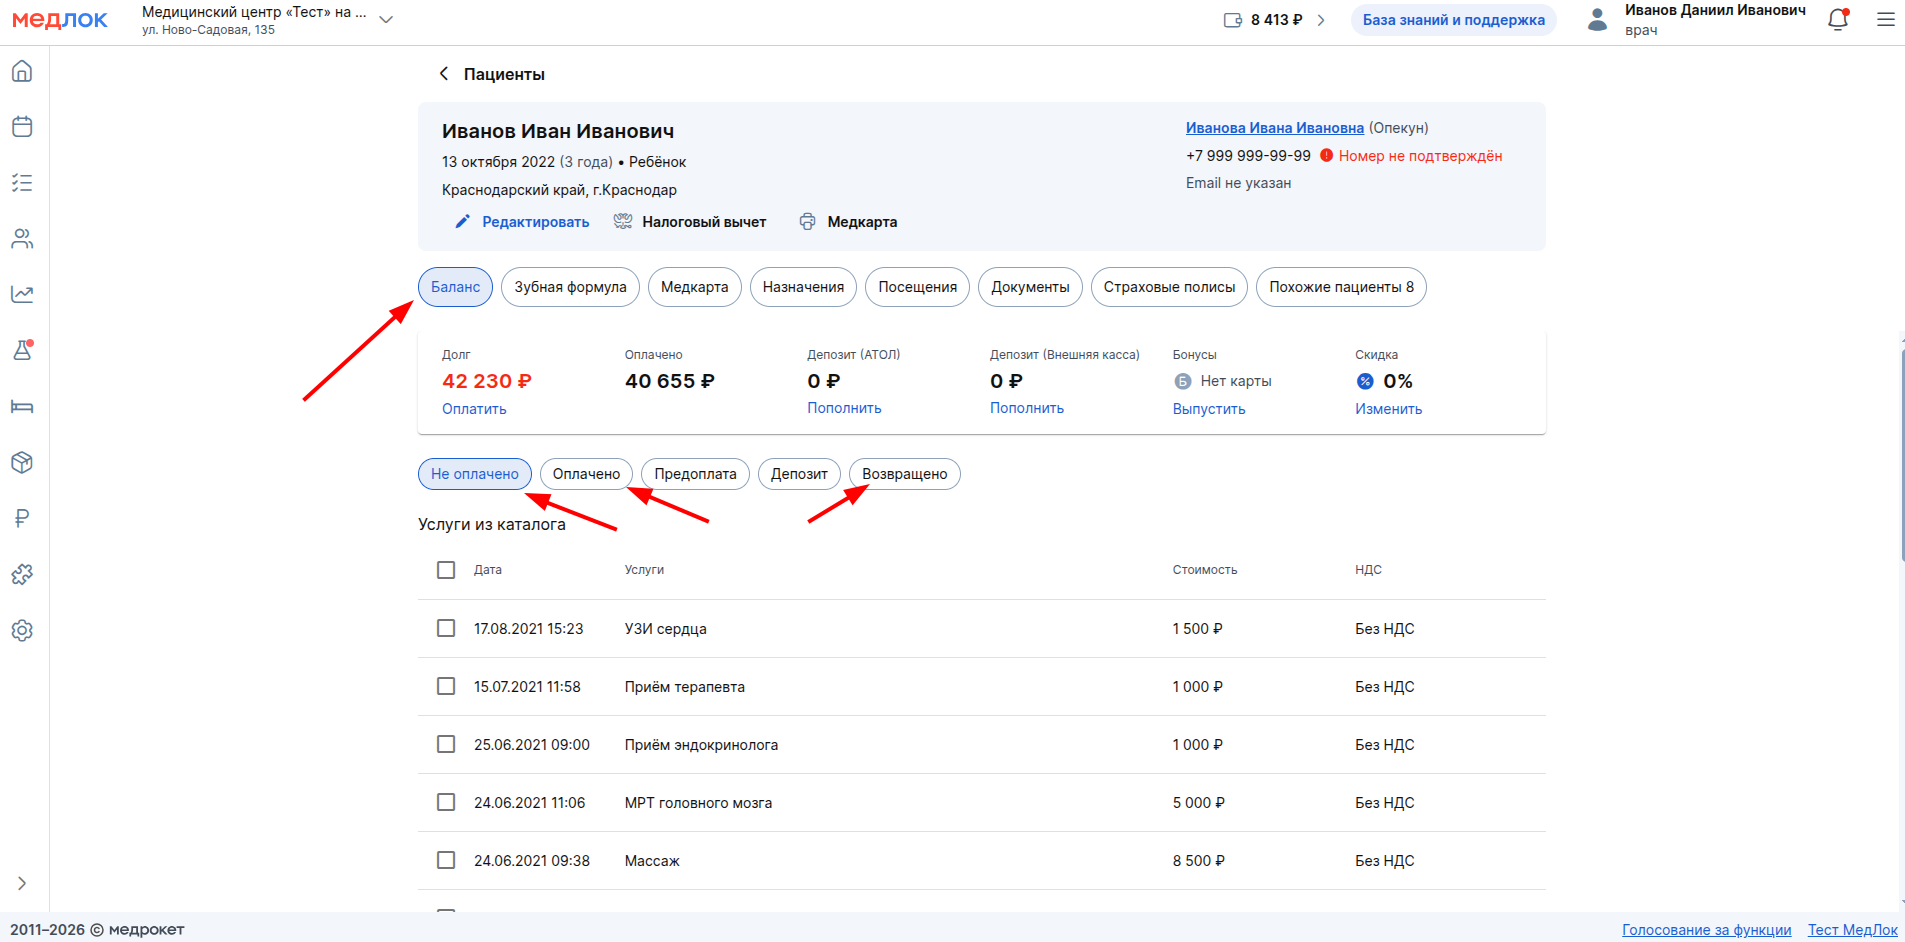
Task: Select the Массаж row checkbox
Action: (x=446, y=860)
